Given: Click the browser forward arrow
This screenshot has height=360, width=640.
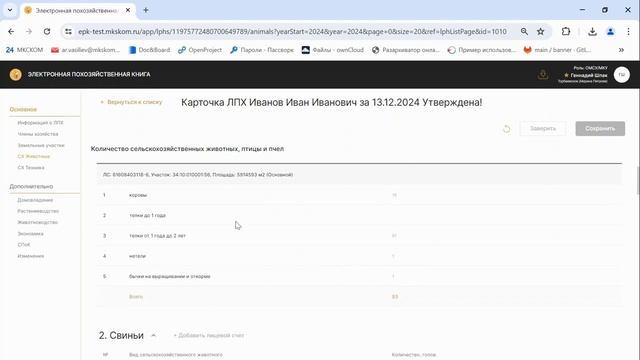Looking at the screenshot, I should (29, 31).
